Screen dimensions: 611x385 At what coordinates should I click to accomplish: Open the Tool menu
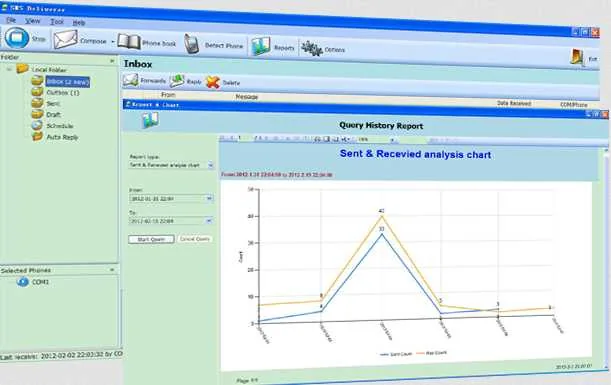57,21
